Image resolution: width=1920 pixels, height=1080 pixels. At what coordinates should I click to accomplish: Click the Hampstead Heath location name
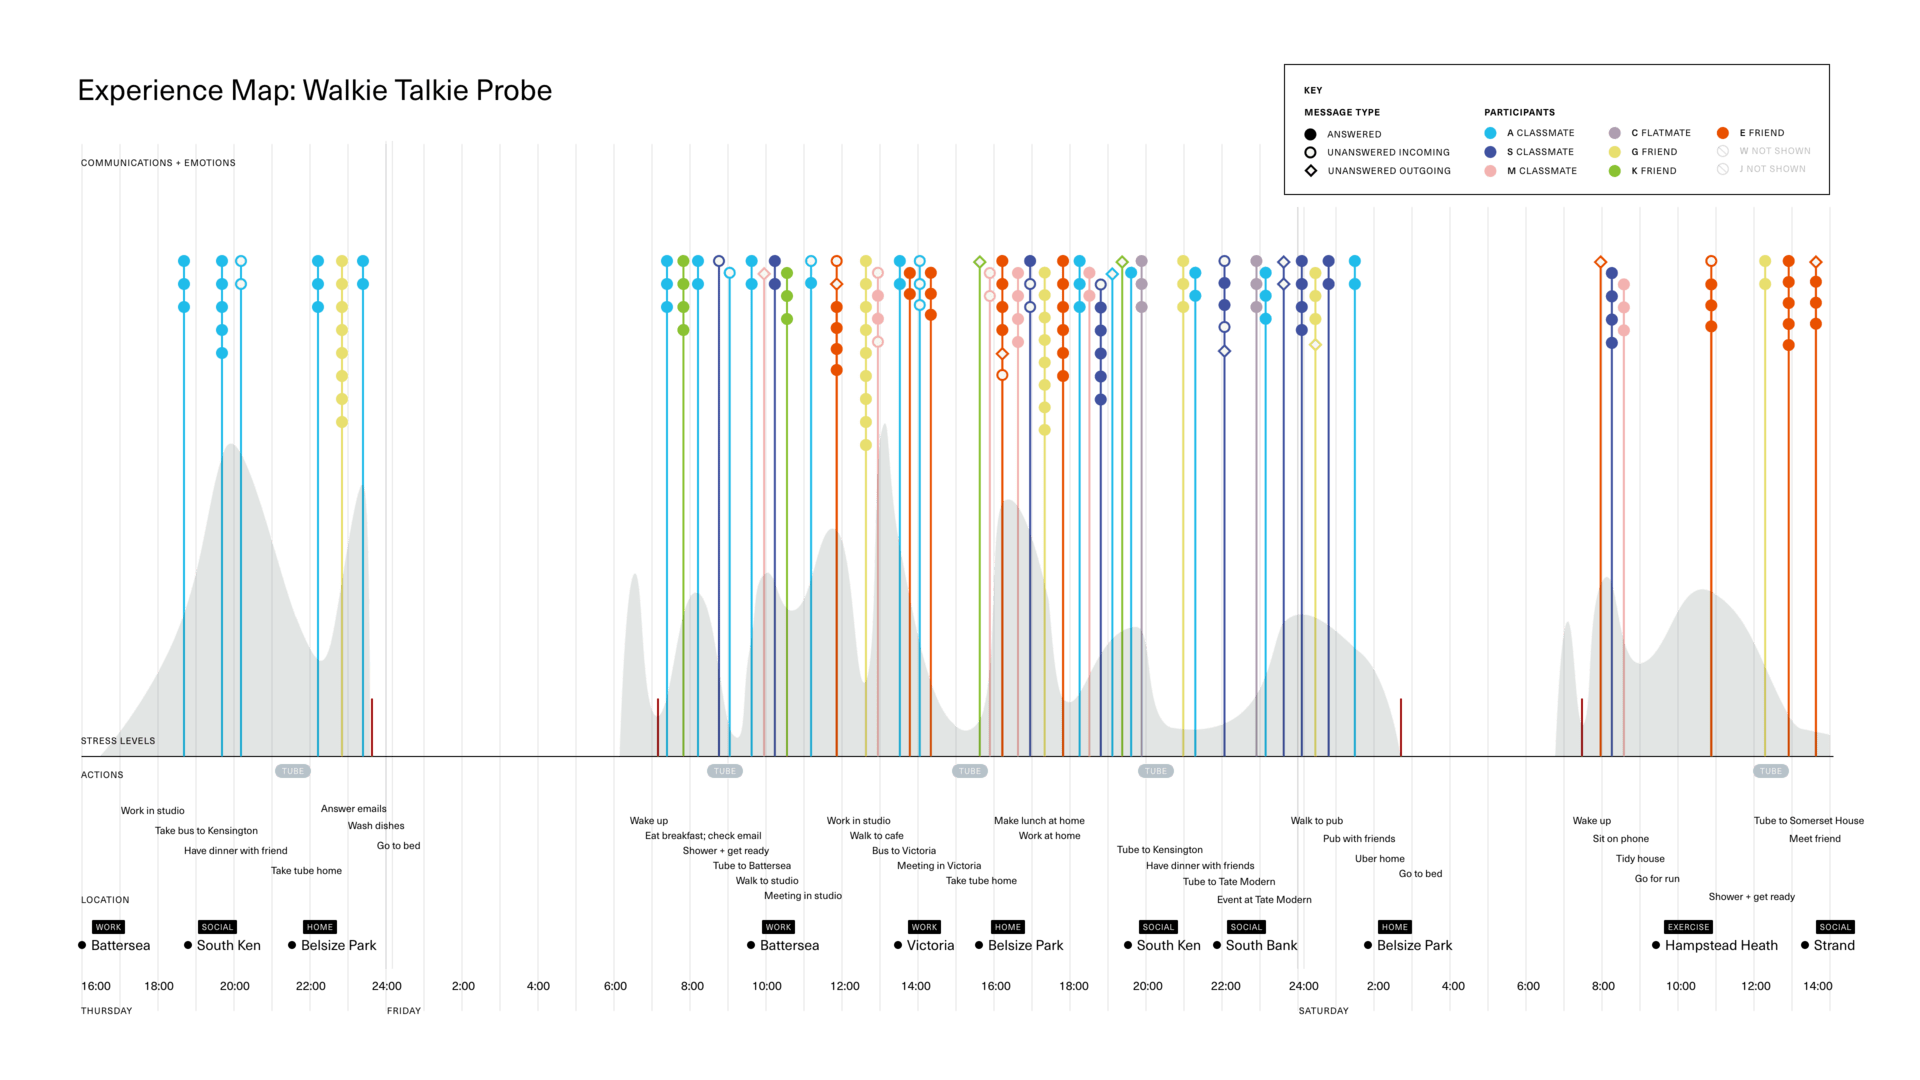click(x=1721, y=945)
